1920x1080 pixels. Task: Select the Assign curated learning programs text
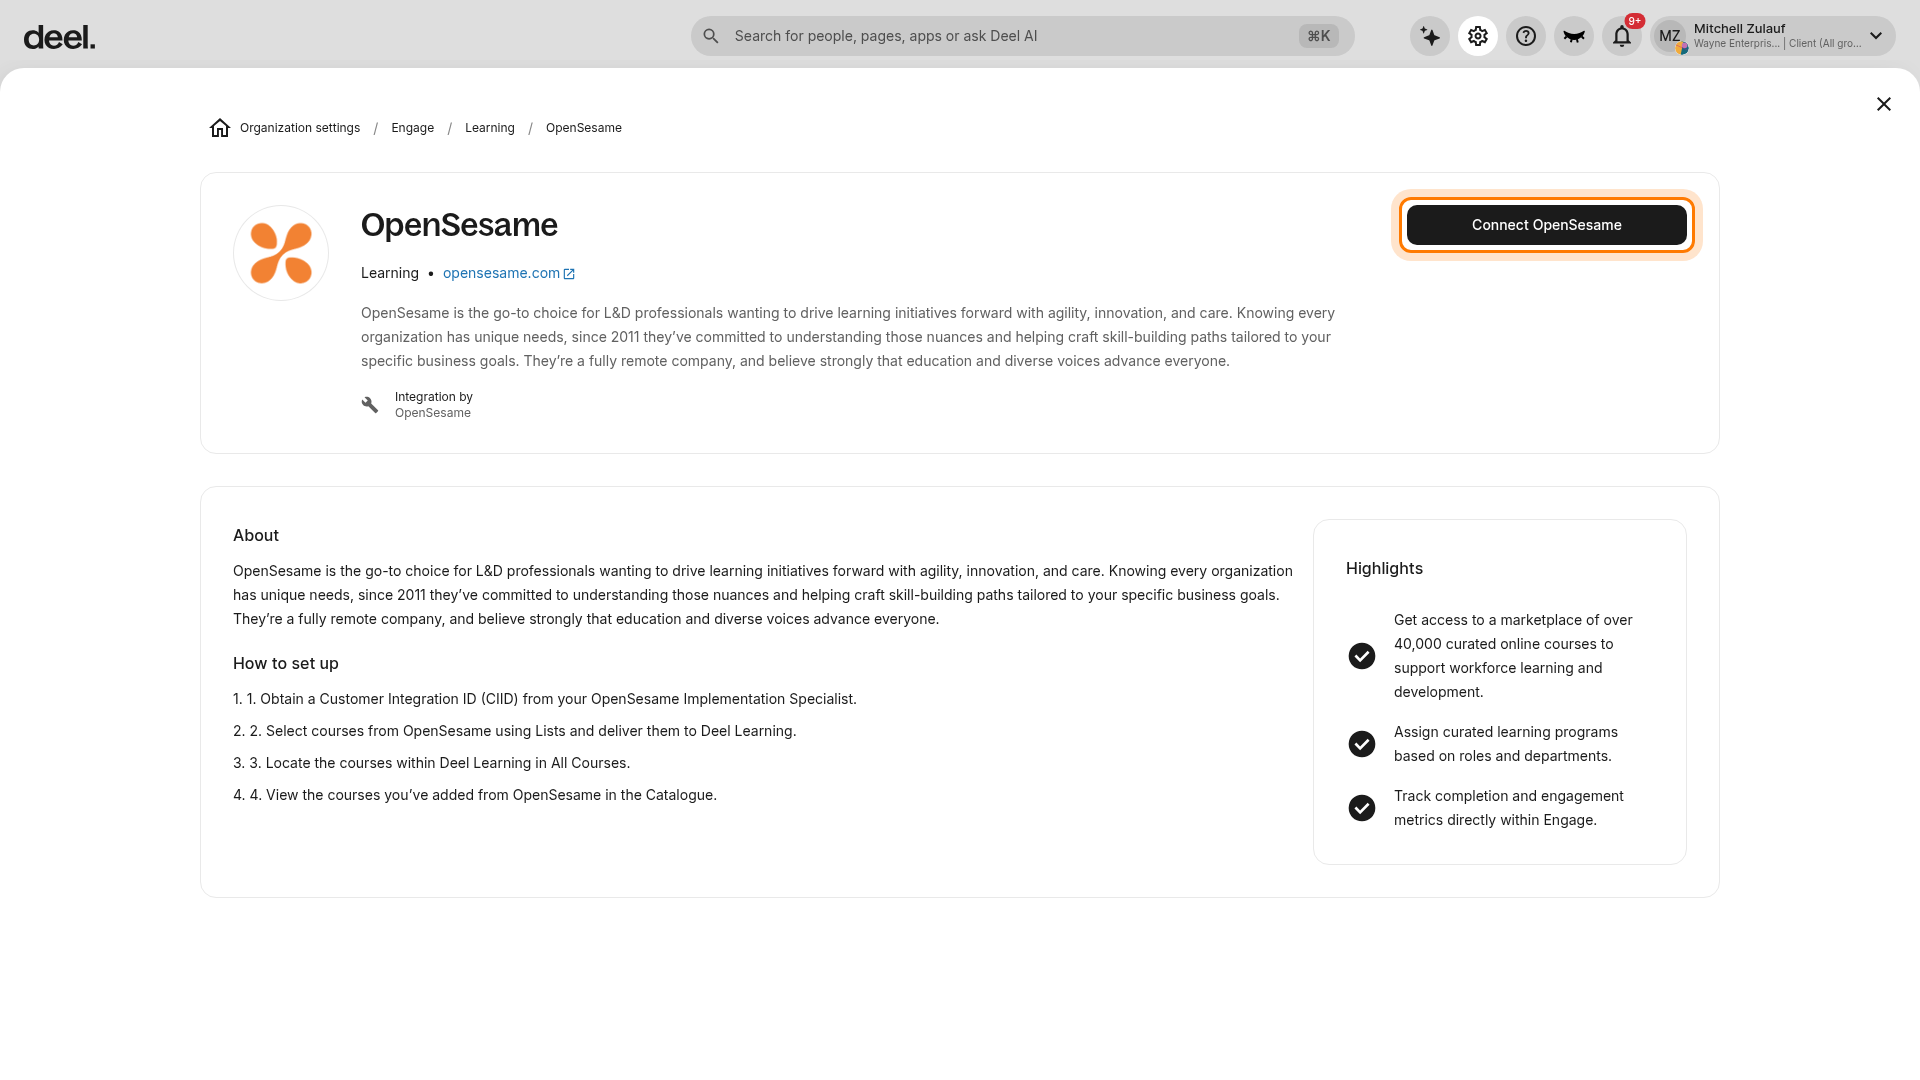pyautogui.click(x=1506, y=744)
